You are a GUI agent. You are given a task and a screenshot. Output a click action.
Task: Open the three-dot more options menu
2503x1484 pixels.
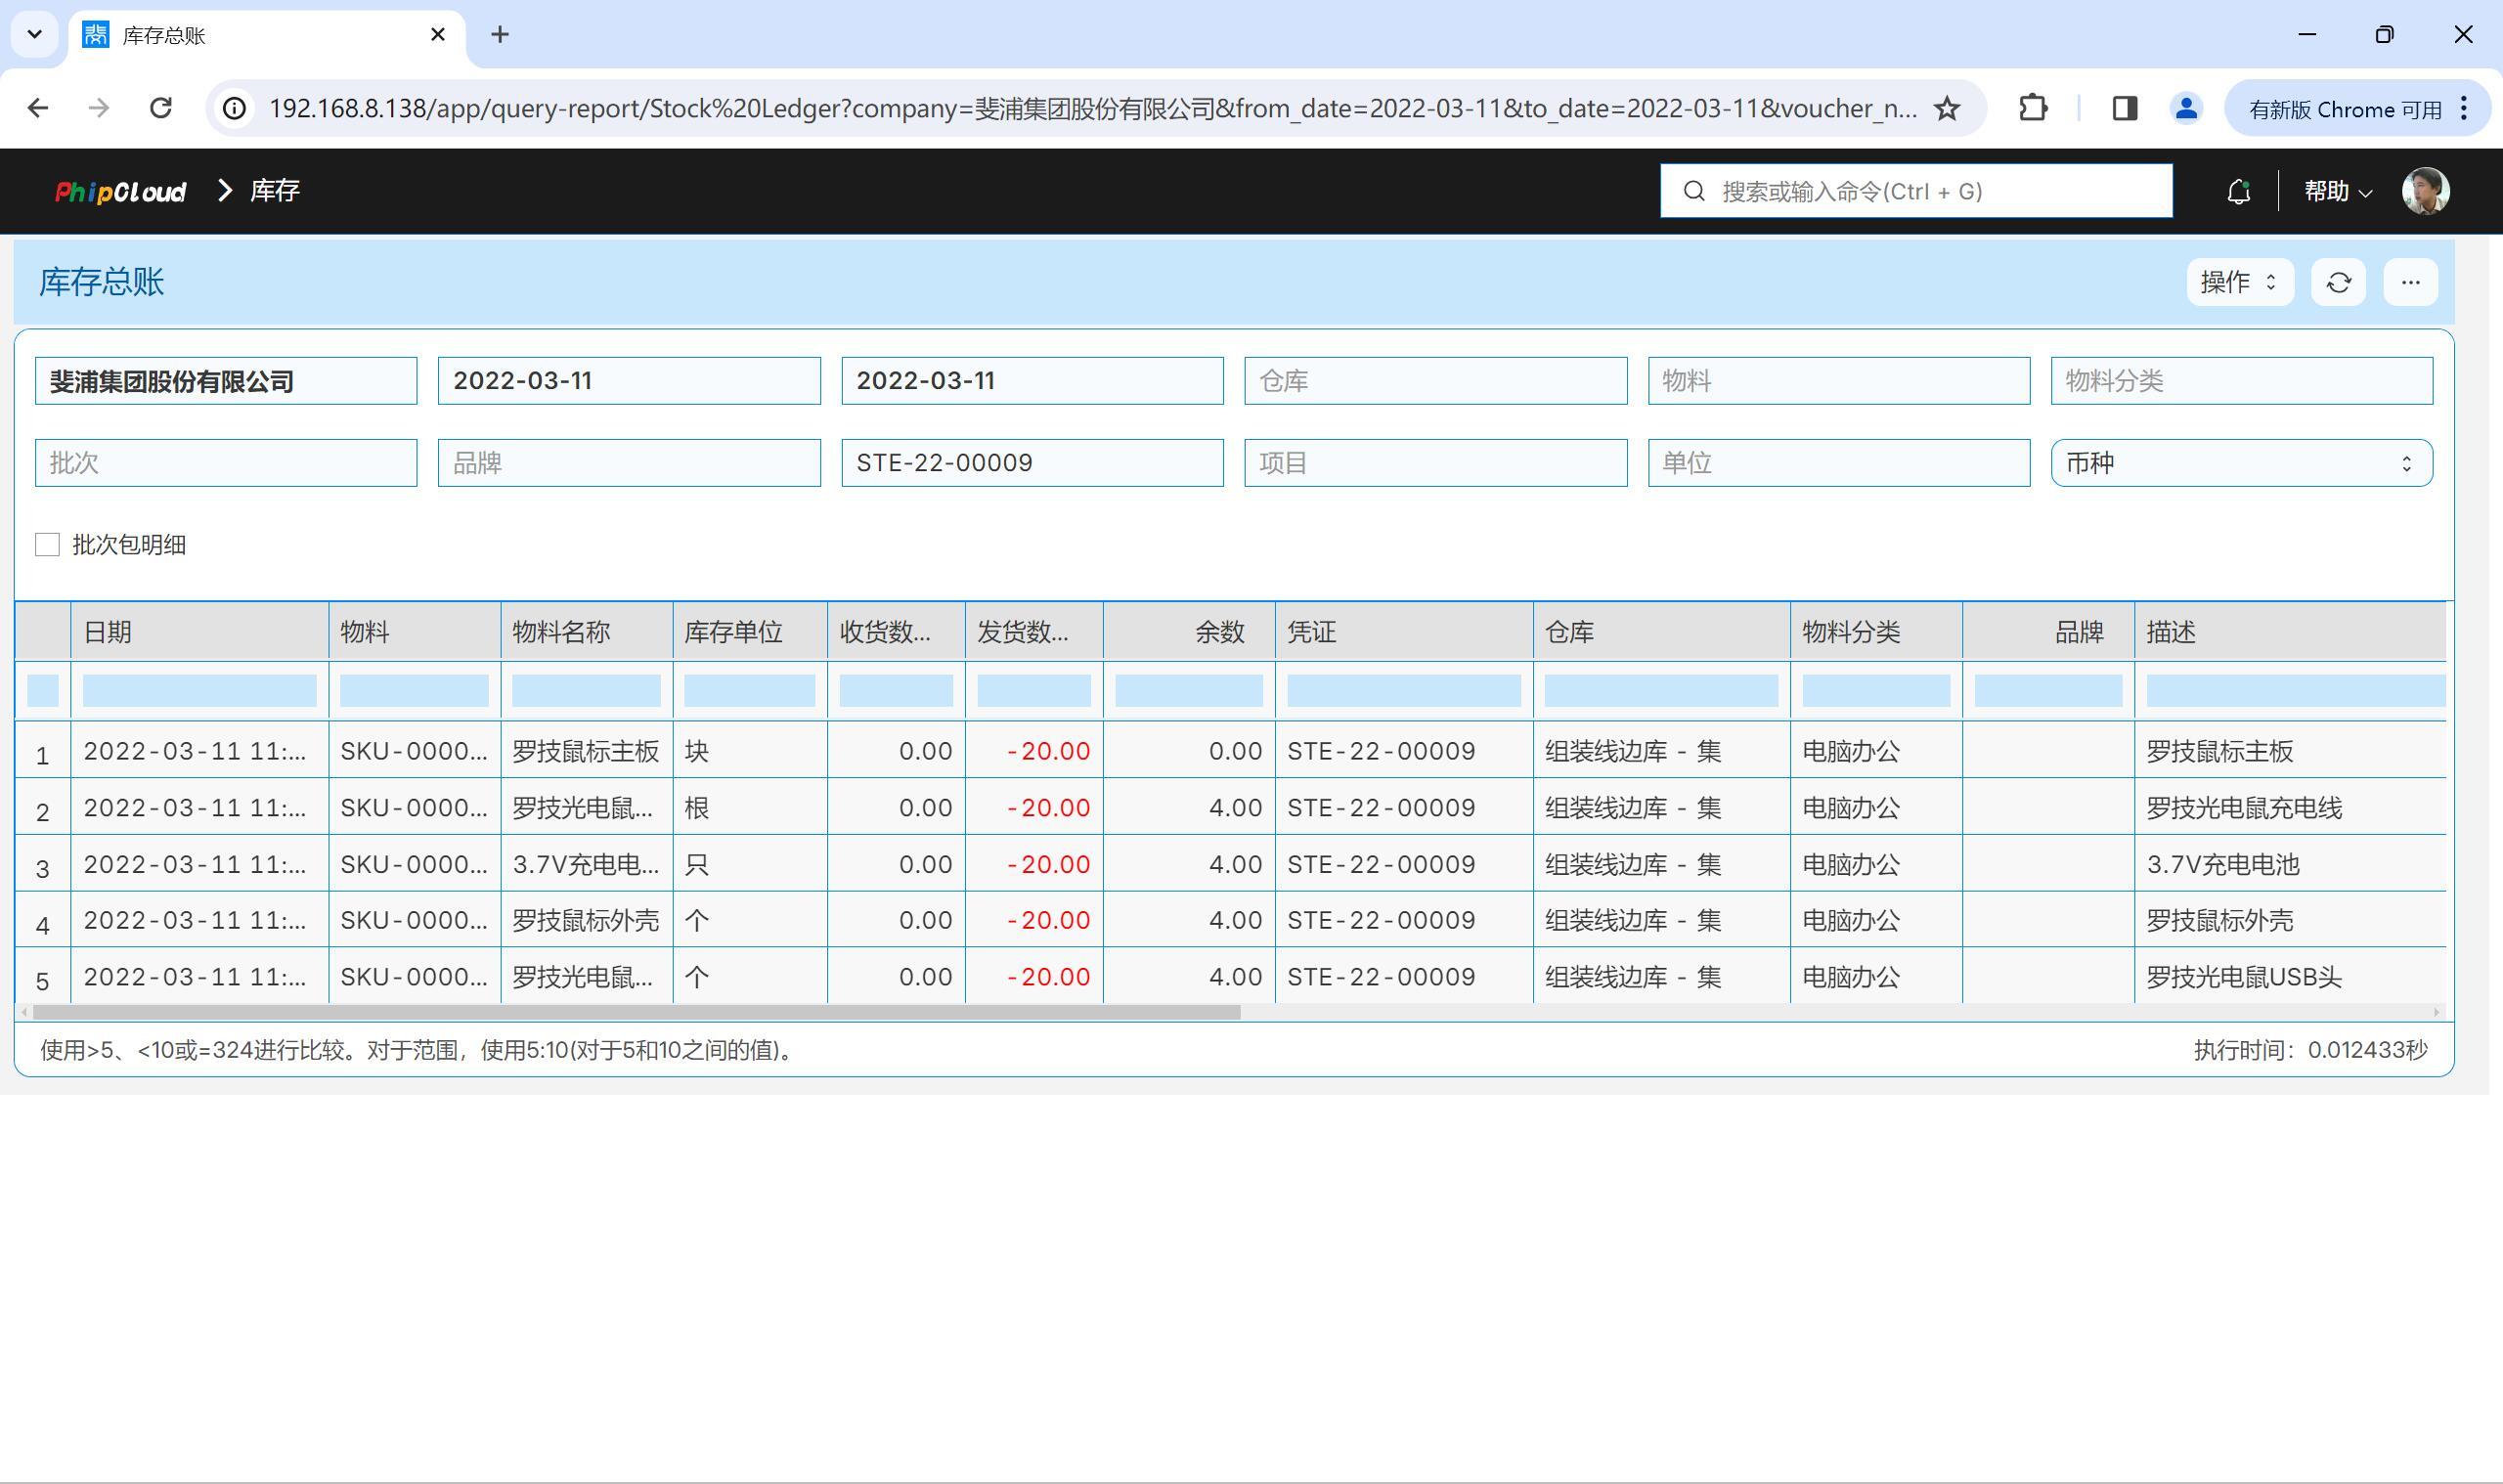pyautogui.click(x=2410, y=282)
